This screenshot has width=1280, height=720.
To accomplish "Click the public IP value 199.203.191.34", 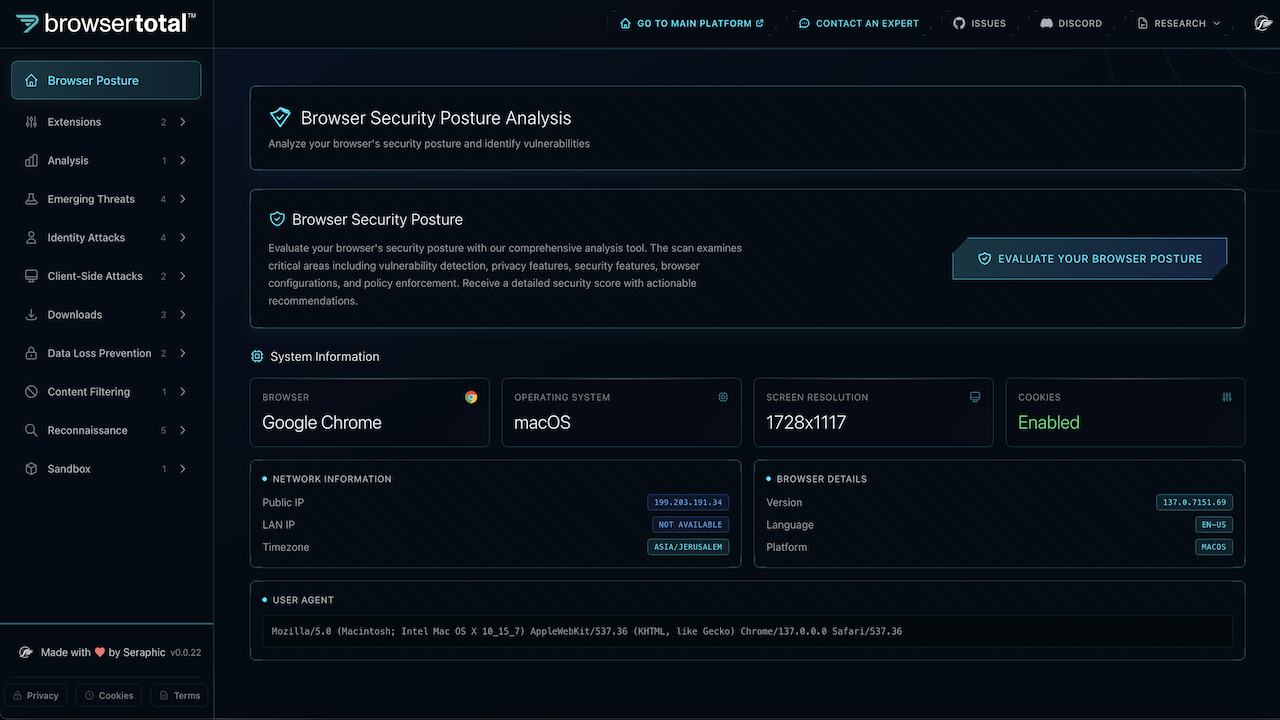I will [688, 503].
